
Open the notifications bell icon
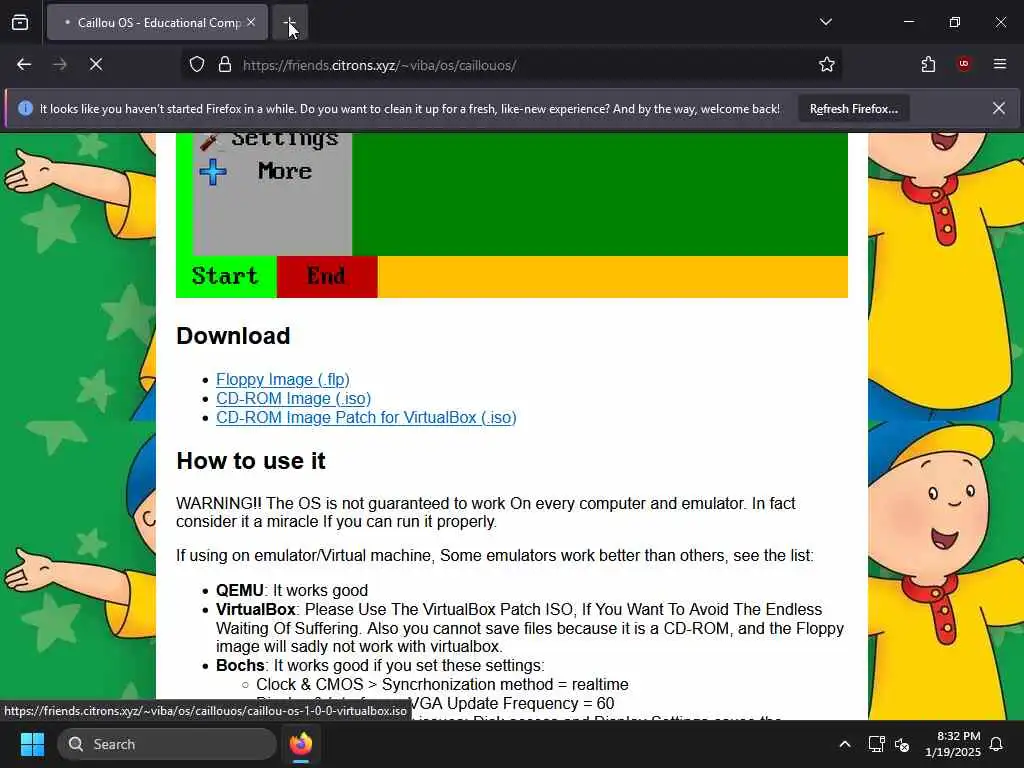(997, 744)
